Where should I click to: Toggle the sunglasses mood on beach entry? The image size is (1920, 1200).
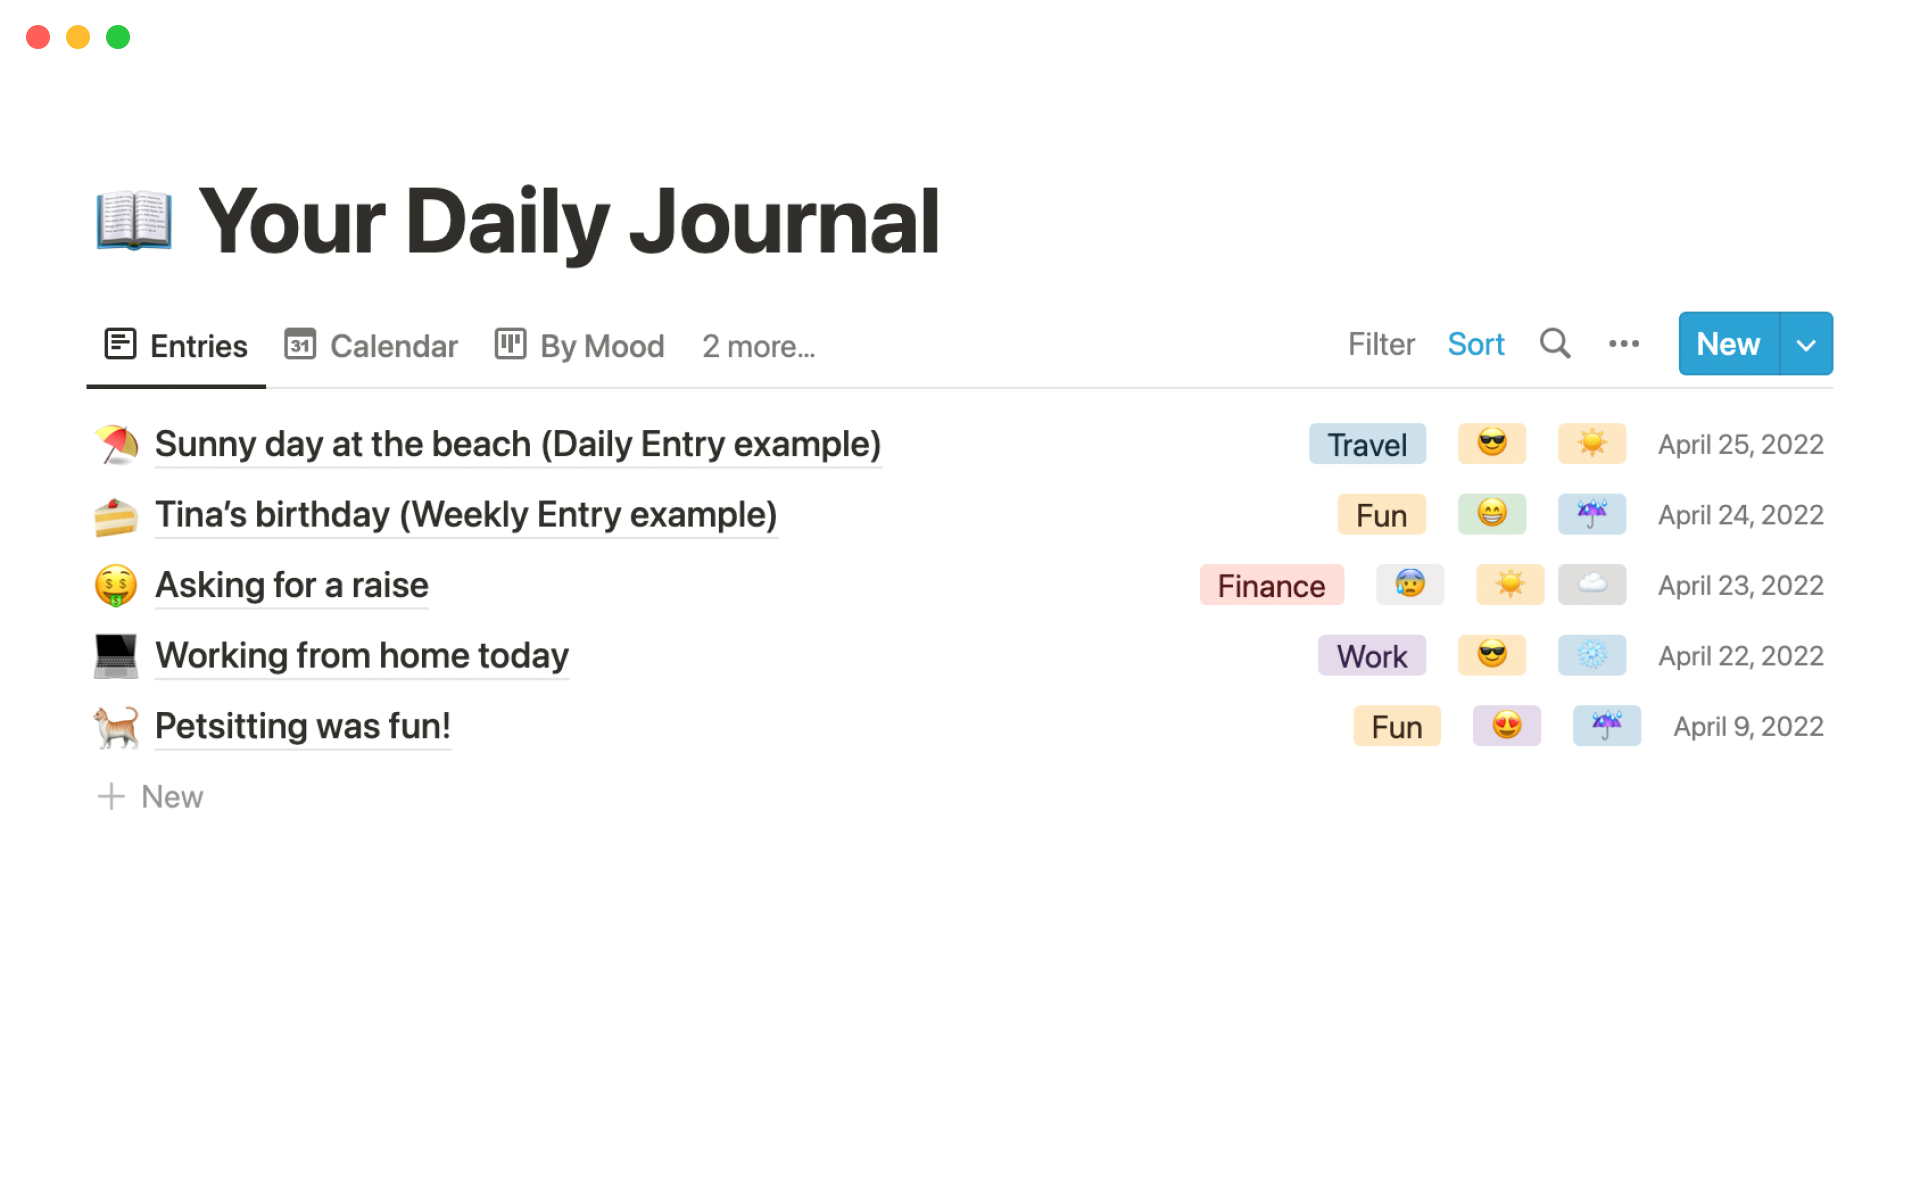tap(1493, 442)
